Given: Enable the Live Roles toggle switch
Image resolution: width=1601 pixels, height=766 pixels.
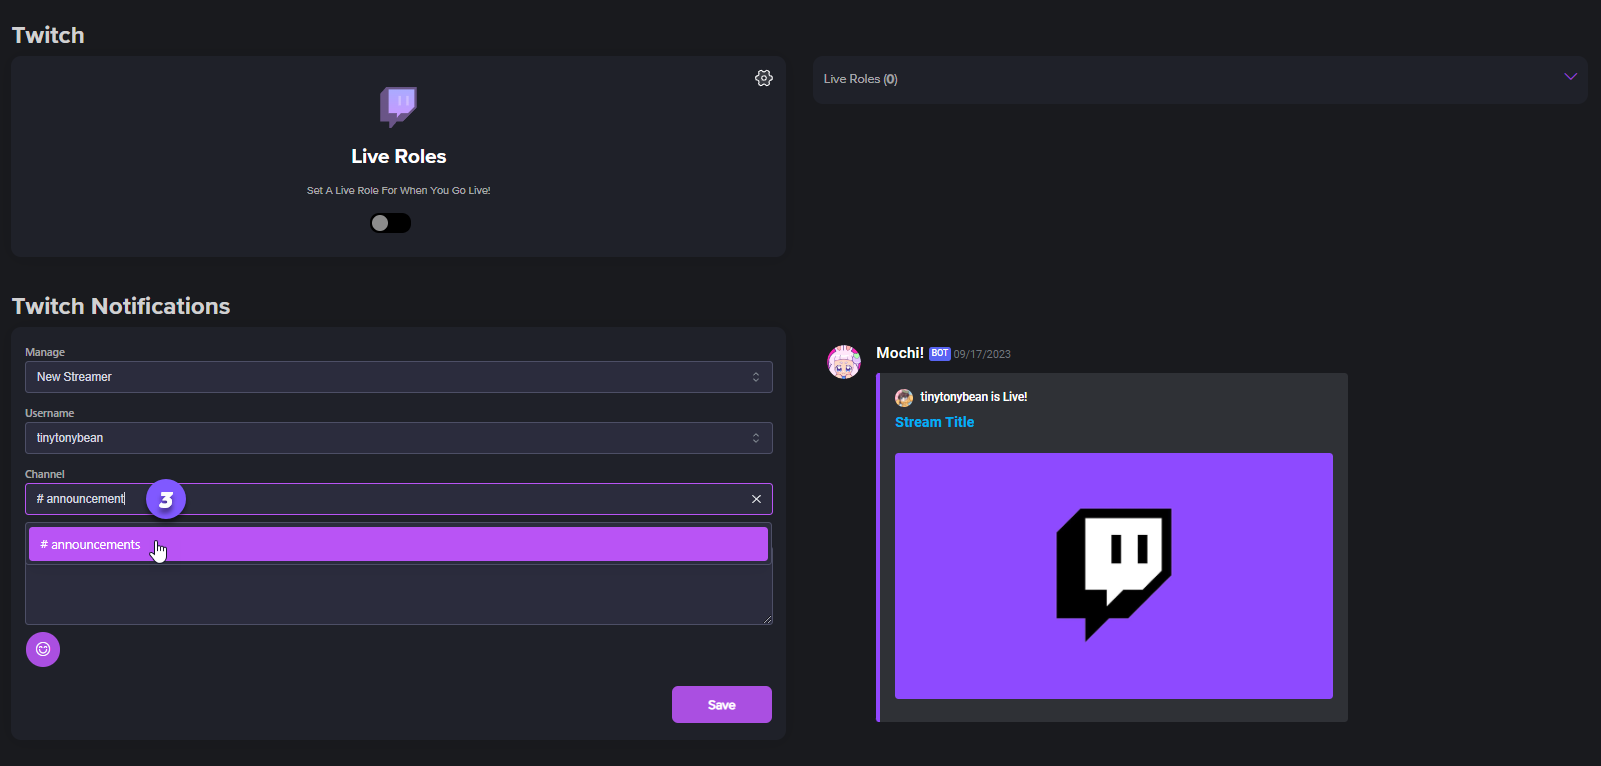Looking at the screenshot, I should (x=390, y=223).
